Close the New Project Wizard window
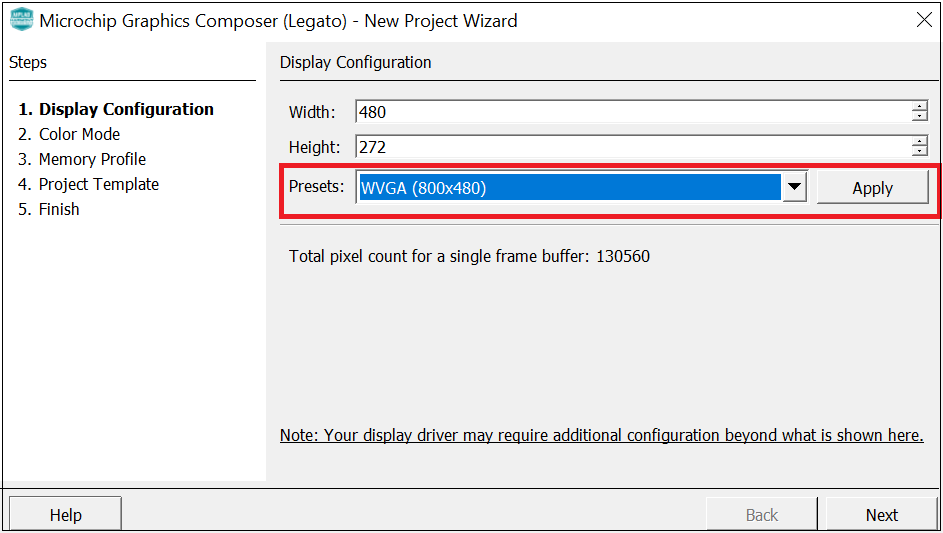943x533 pixels. coord(924,20)
